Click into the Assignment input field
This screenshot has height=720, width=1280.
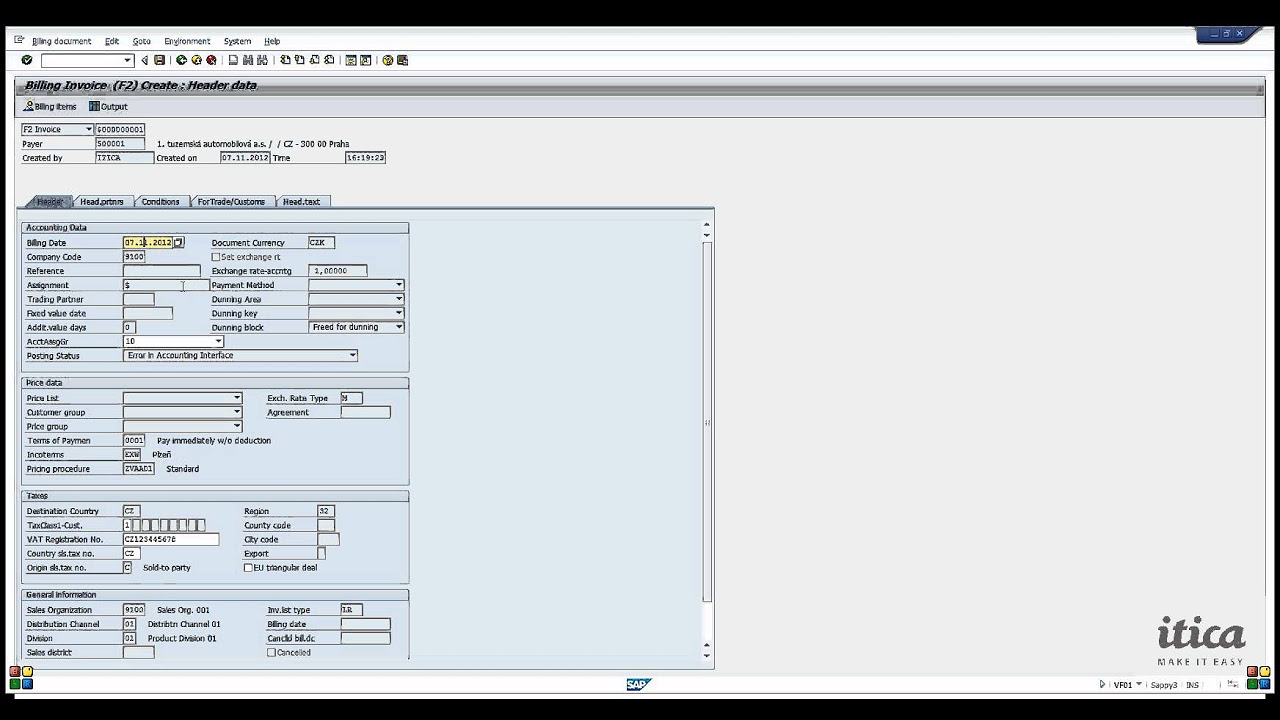pyautogui.click(x=166, y=285)
